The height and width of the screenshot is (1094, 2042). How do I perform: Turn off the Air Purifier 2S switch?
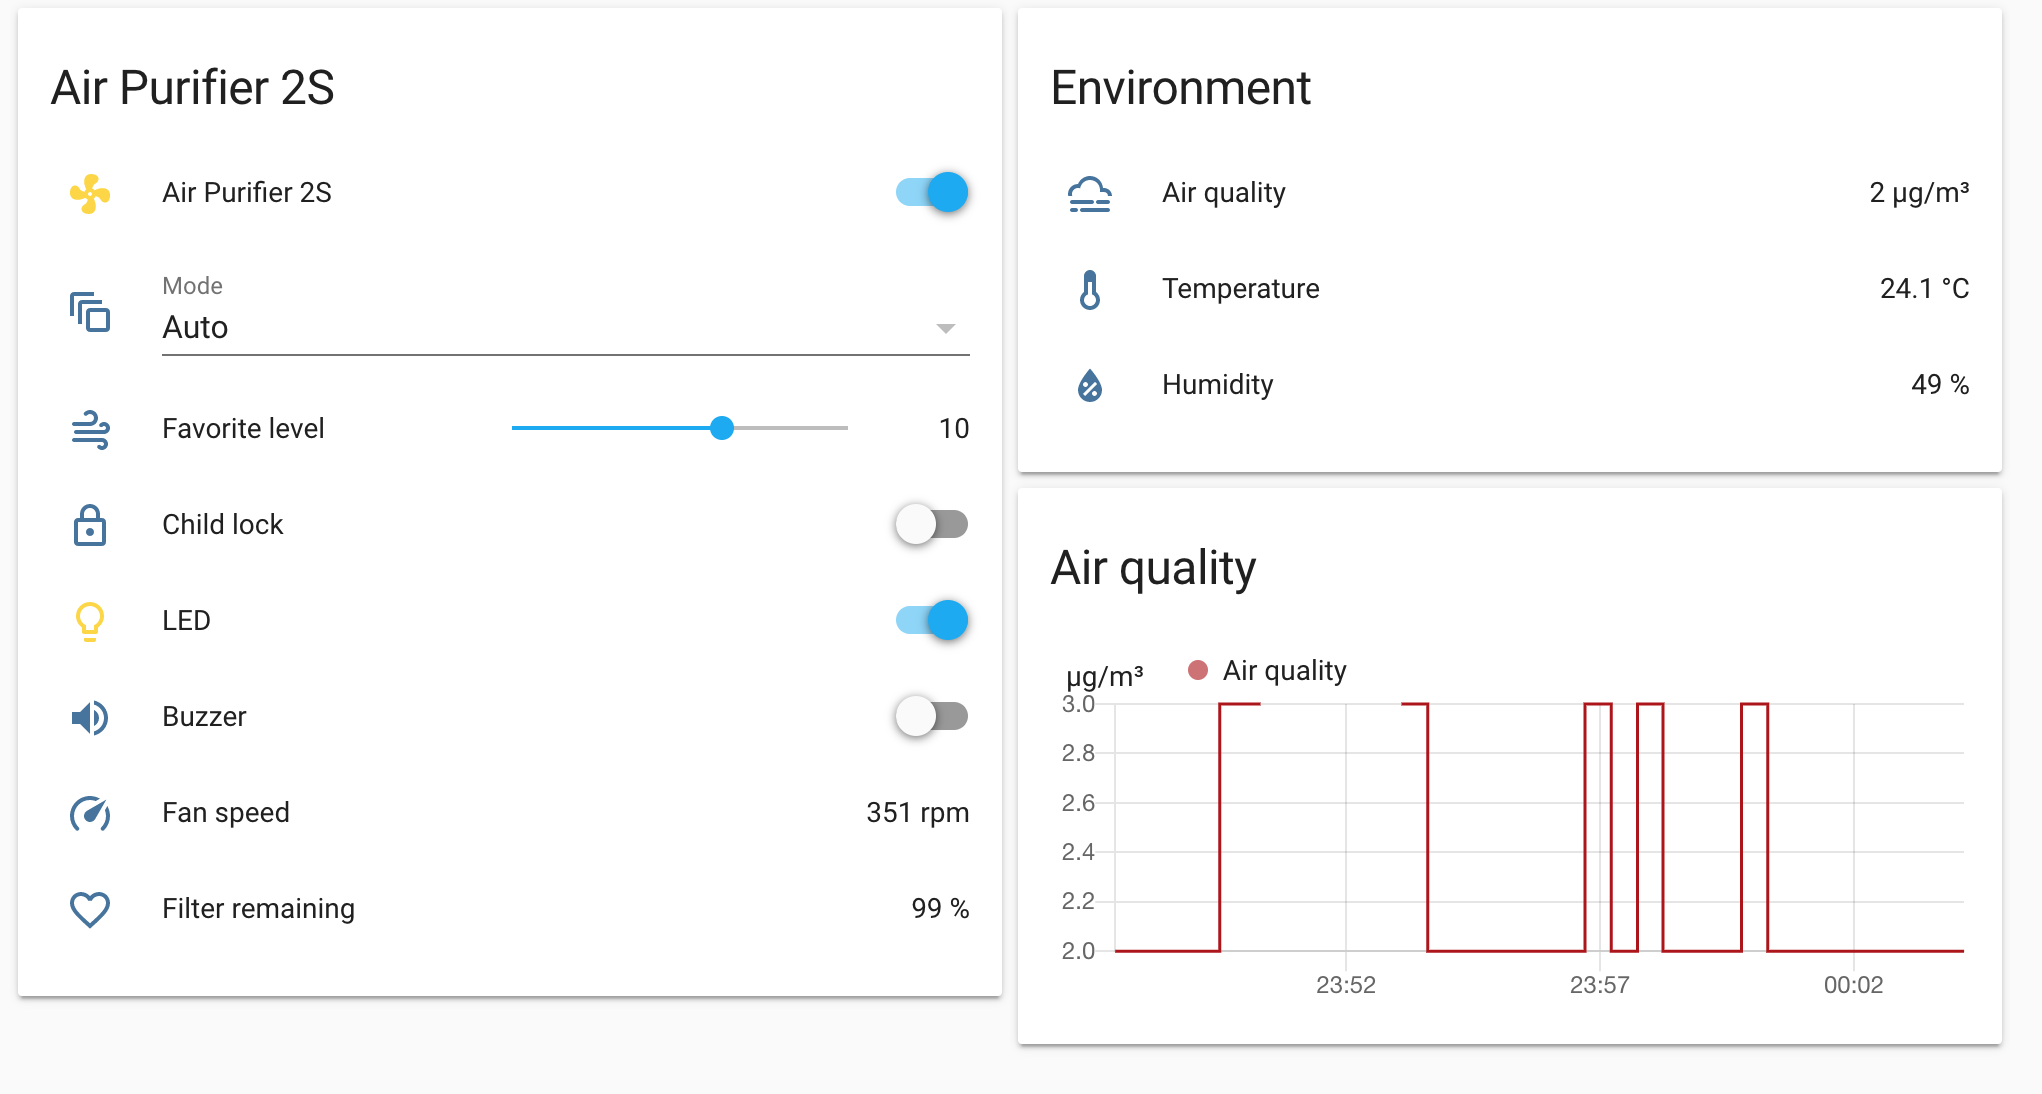click(932, 192)
